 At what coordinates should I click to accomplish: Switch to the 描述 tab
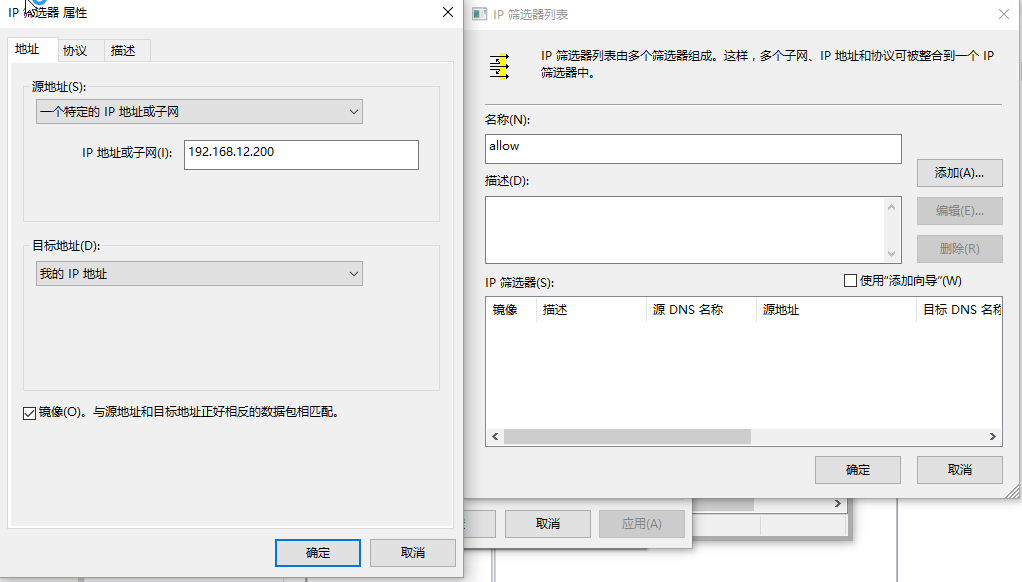click(123, 48)
